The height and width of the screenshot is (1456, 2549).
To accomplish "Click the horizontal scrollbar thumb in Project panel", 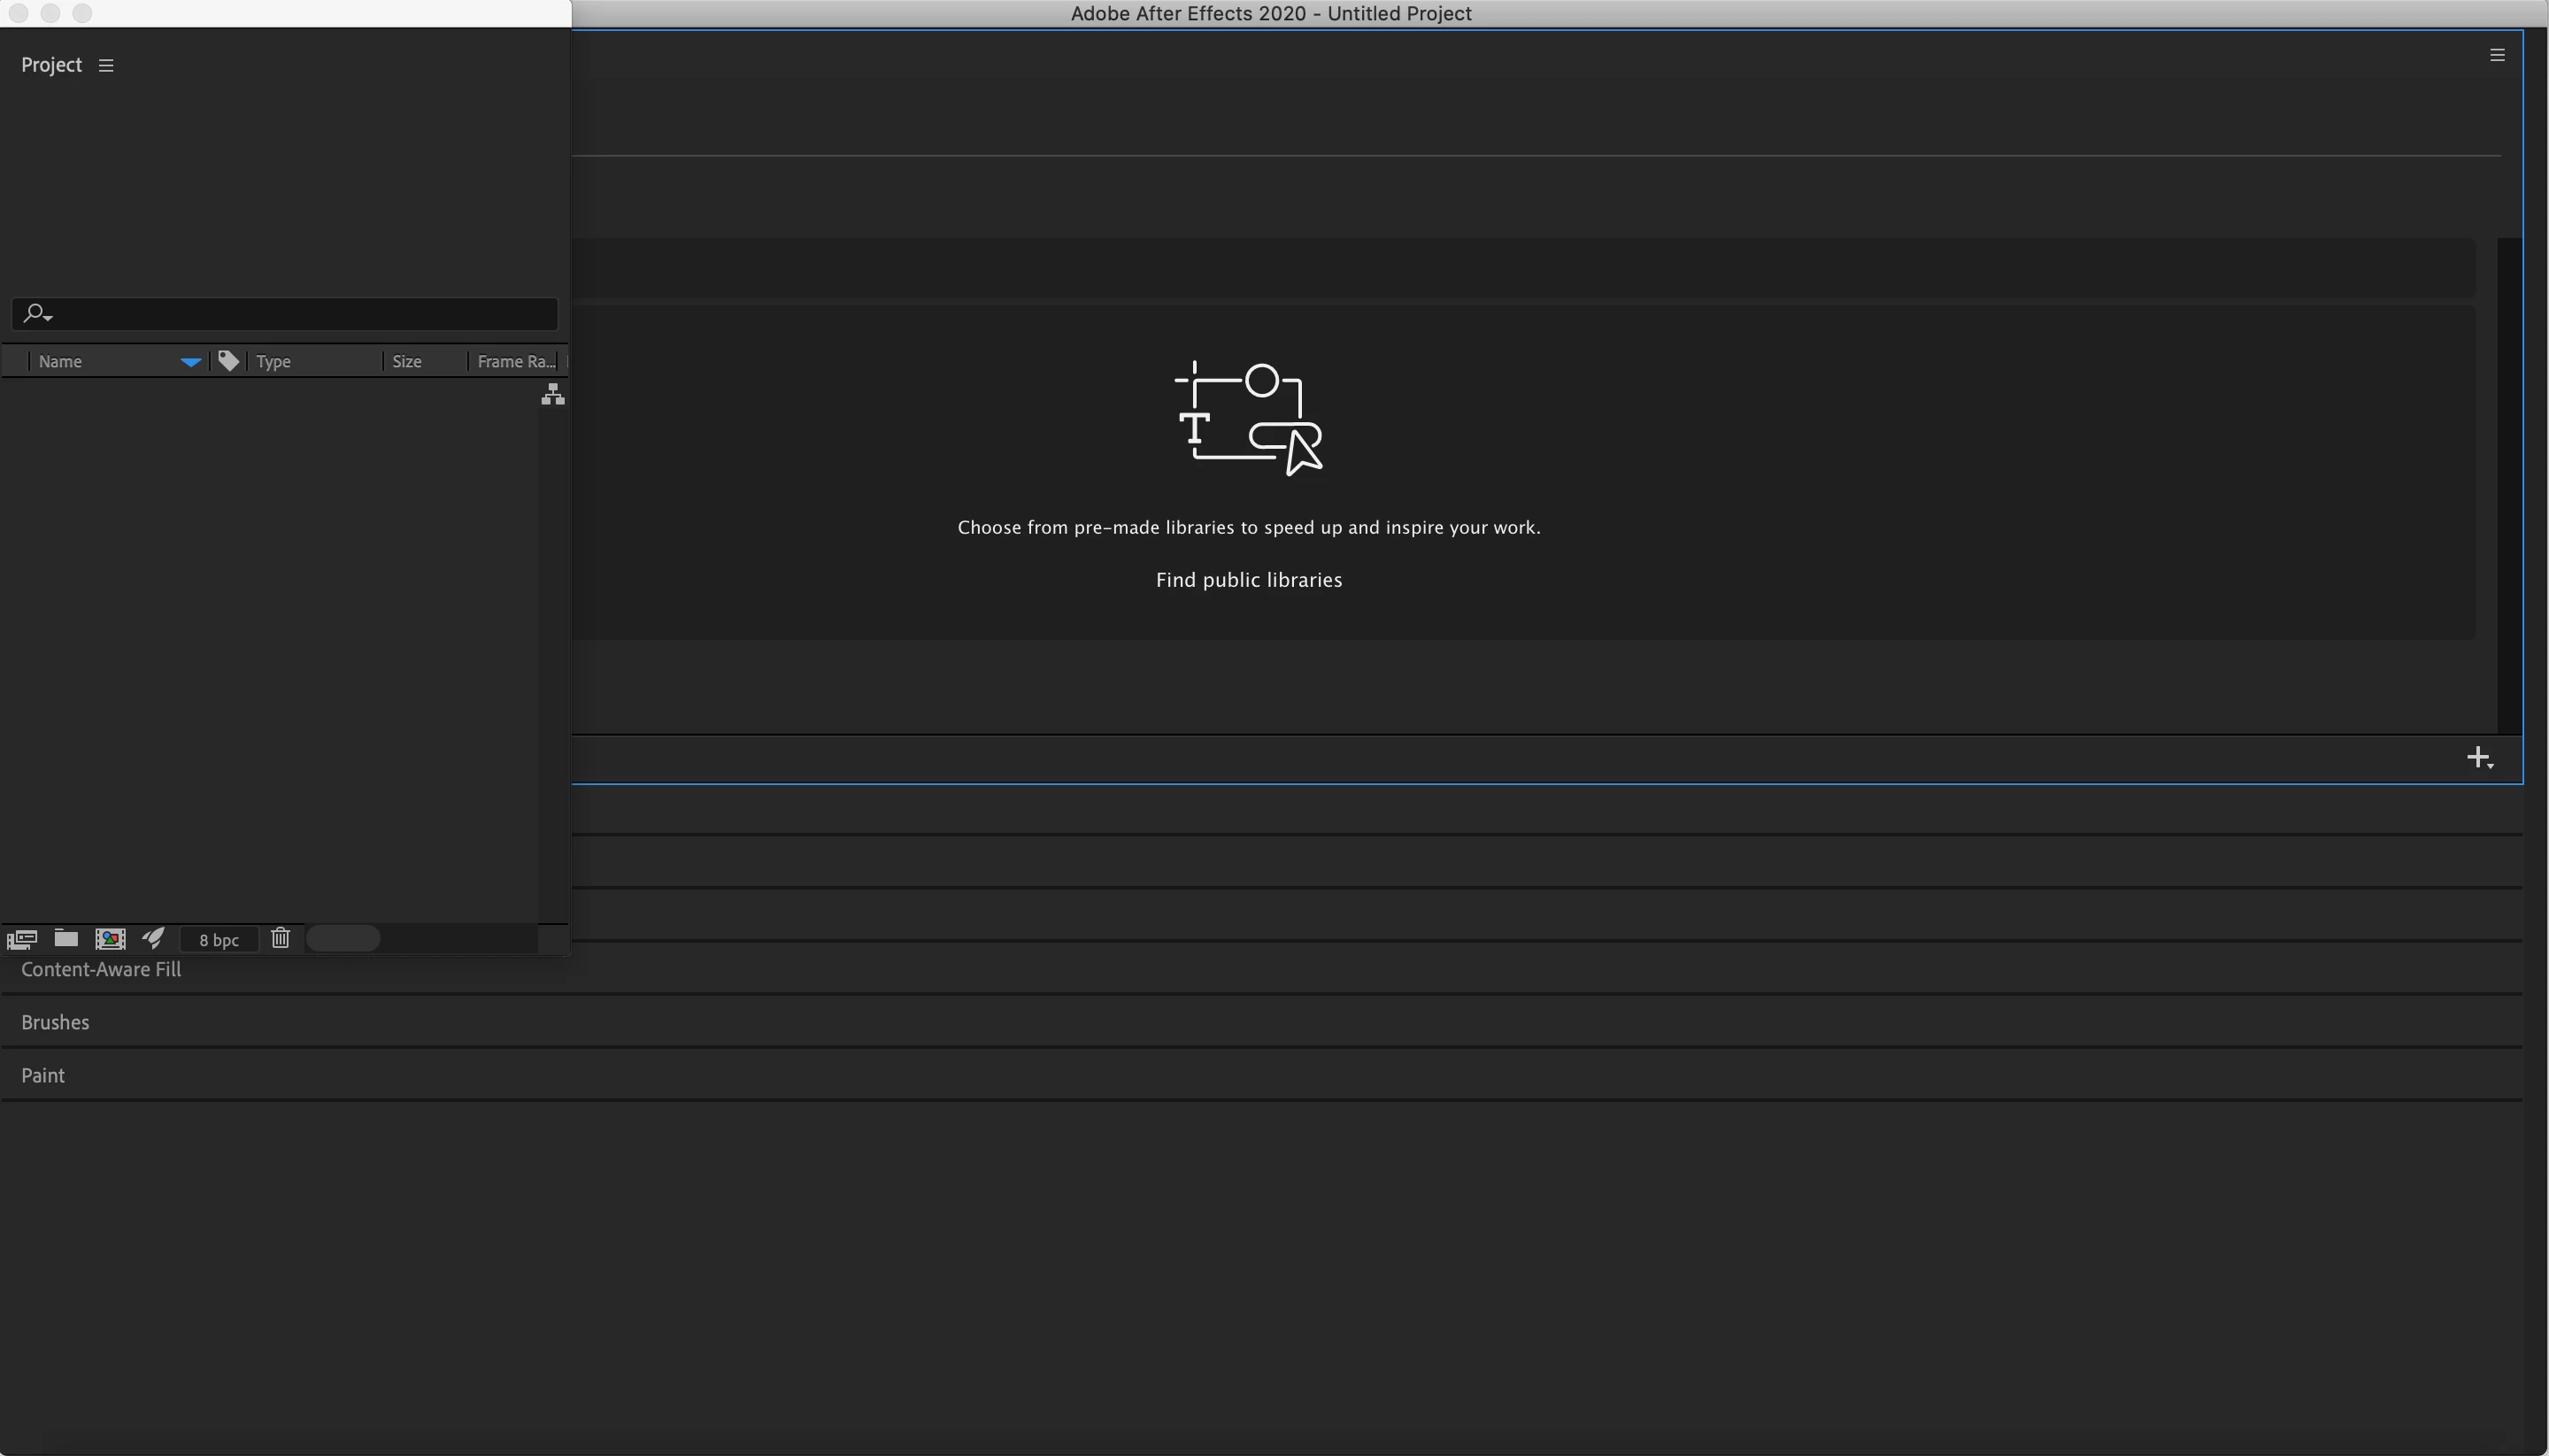I will (343, 938).
